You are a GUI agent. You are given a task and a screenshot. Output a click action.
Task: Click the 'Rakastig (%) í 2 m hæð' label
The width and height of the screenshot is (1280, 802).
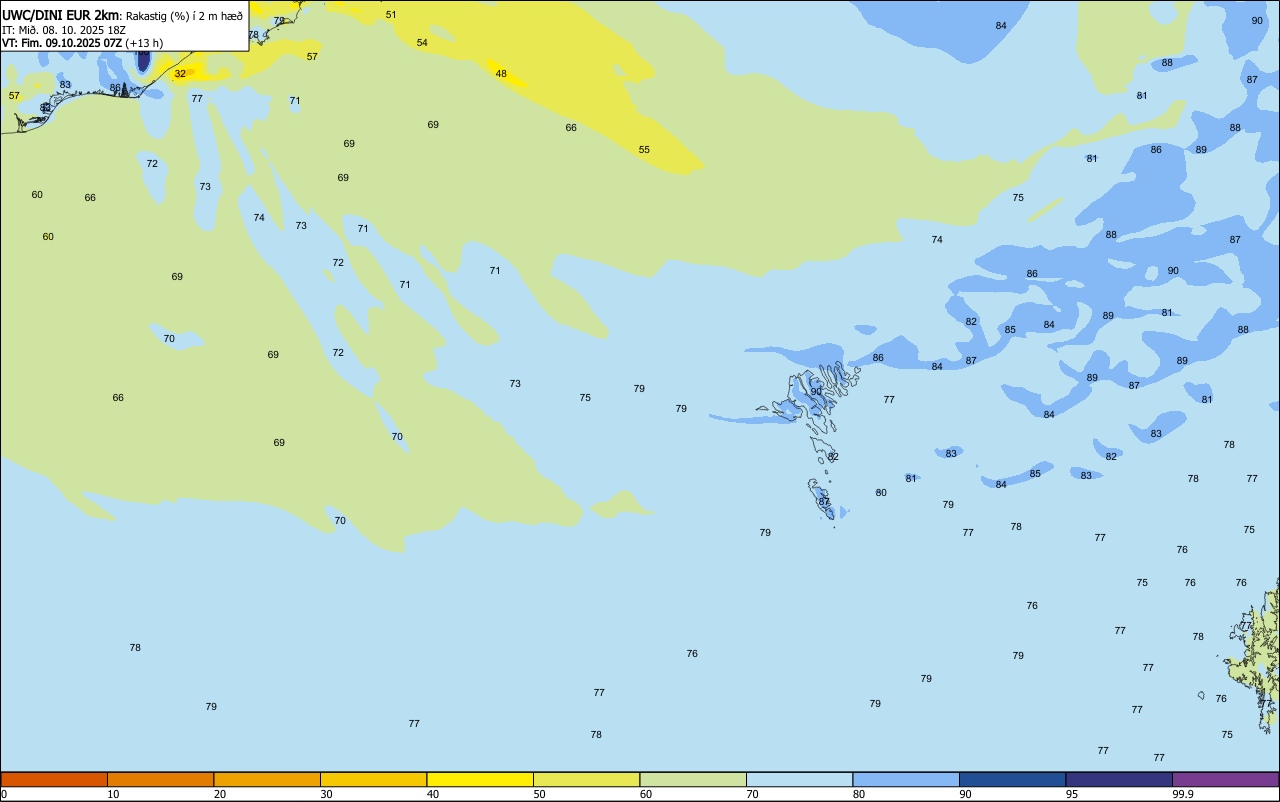[184, 16]
